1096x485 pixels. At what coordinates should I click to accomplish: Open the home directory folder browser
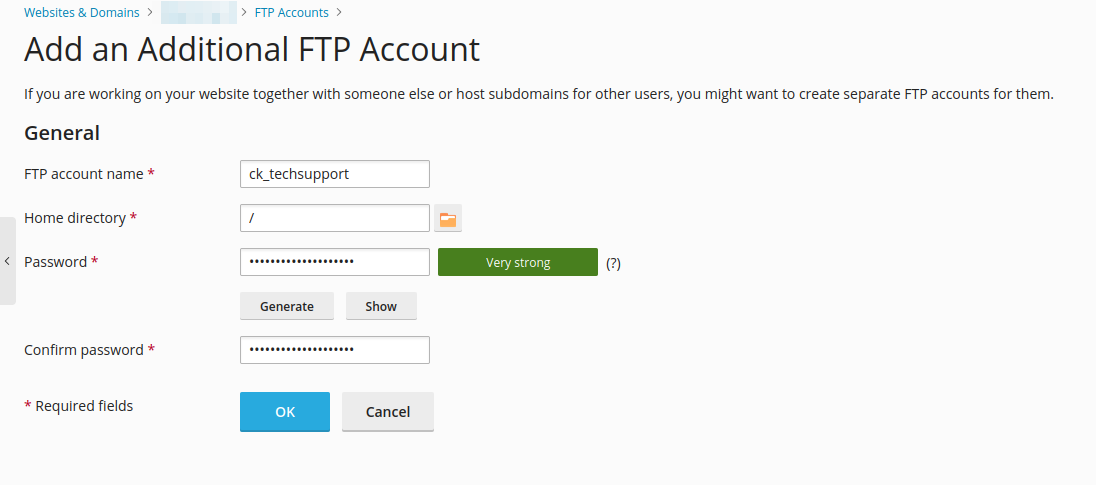(447, 218)
